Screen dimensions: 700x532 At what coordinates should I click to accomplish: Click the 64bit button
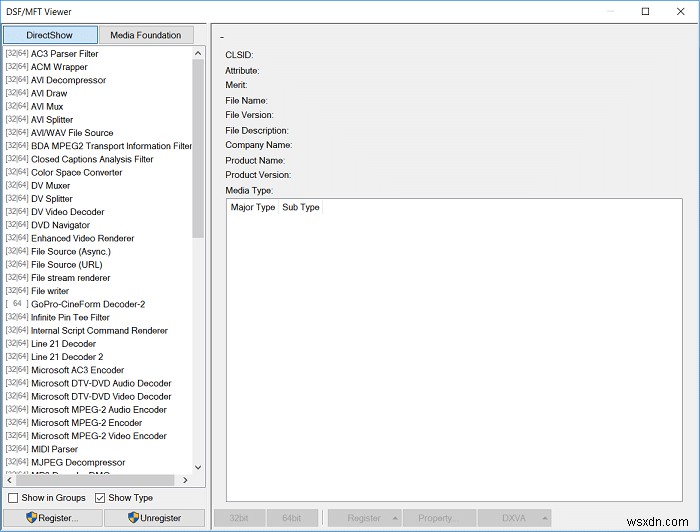coord(292,518)
